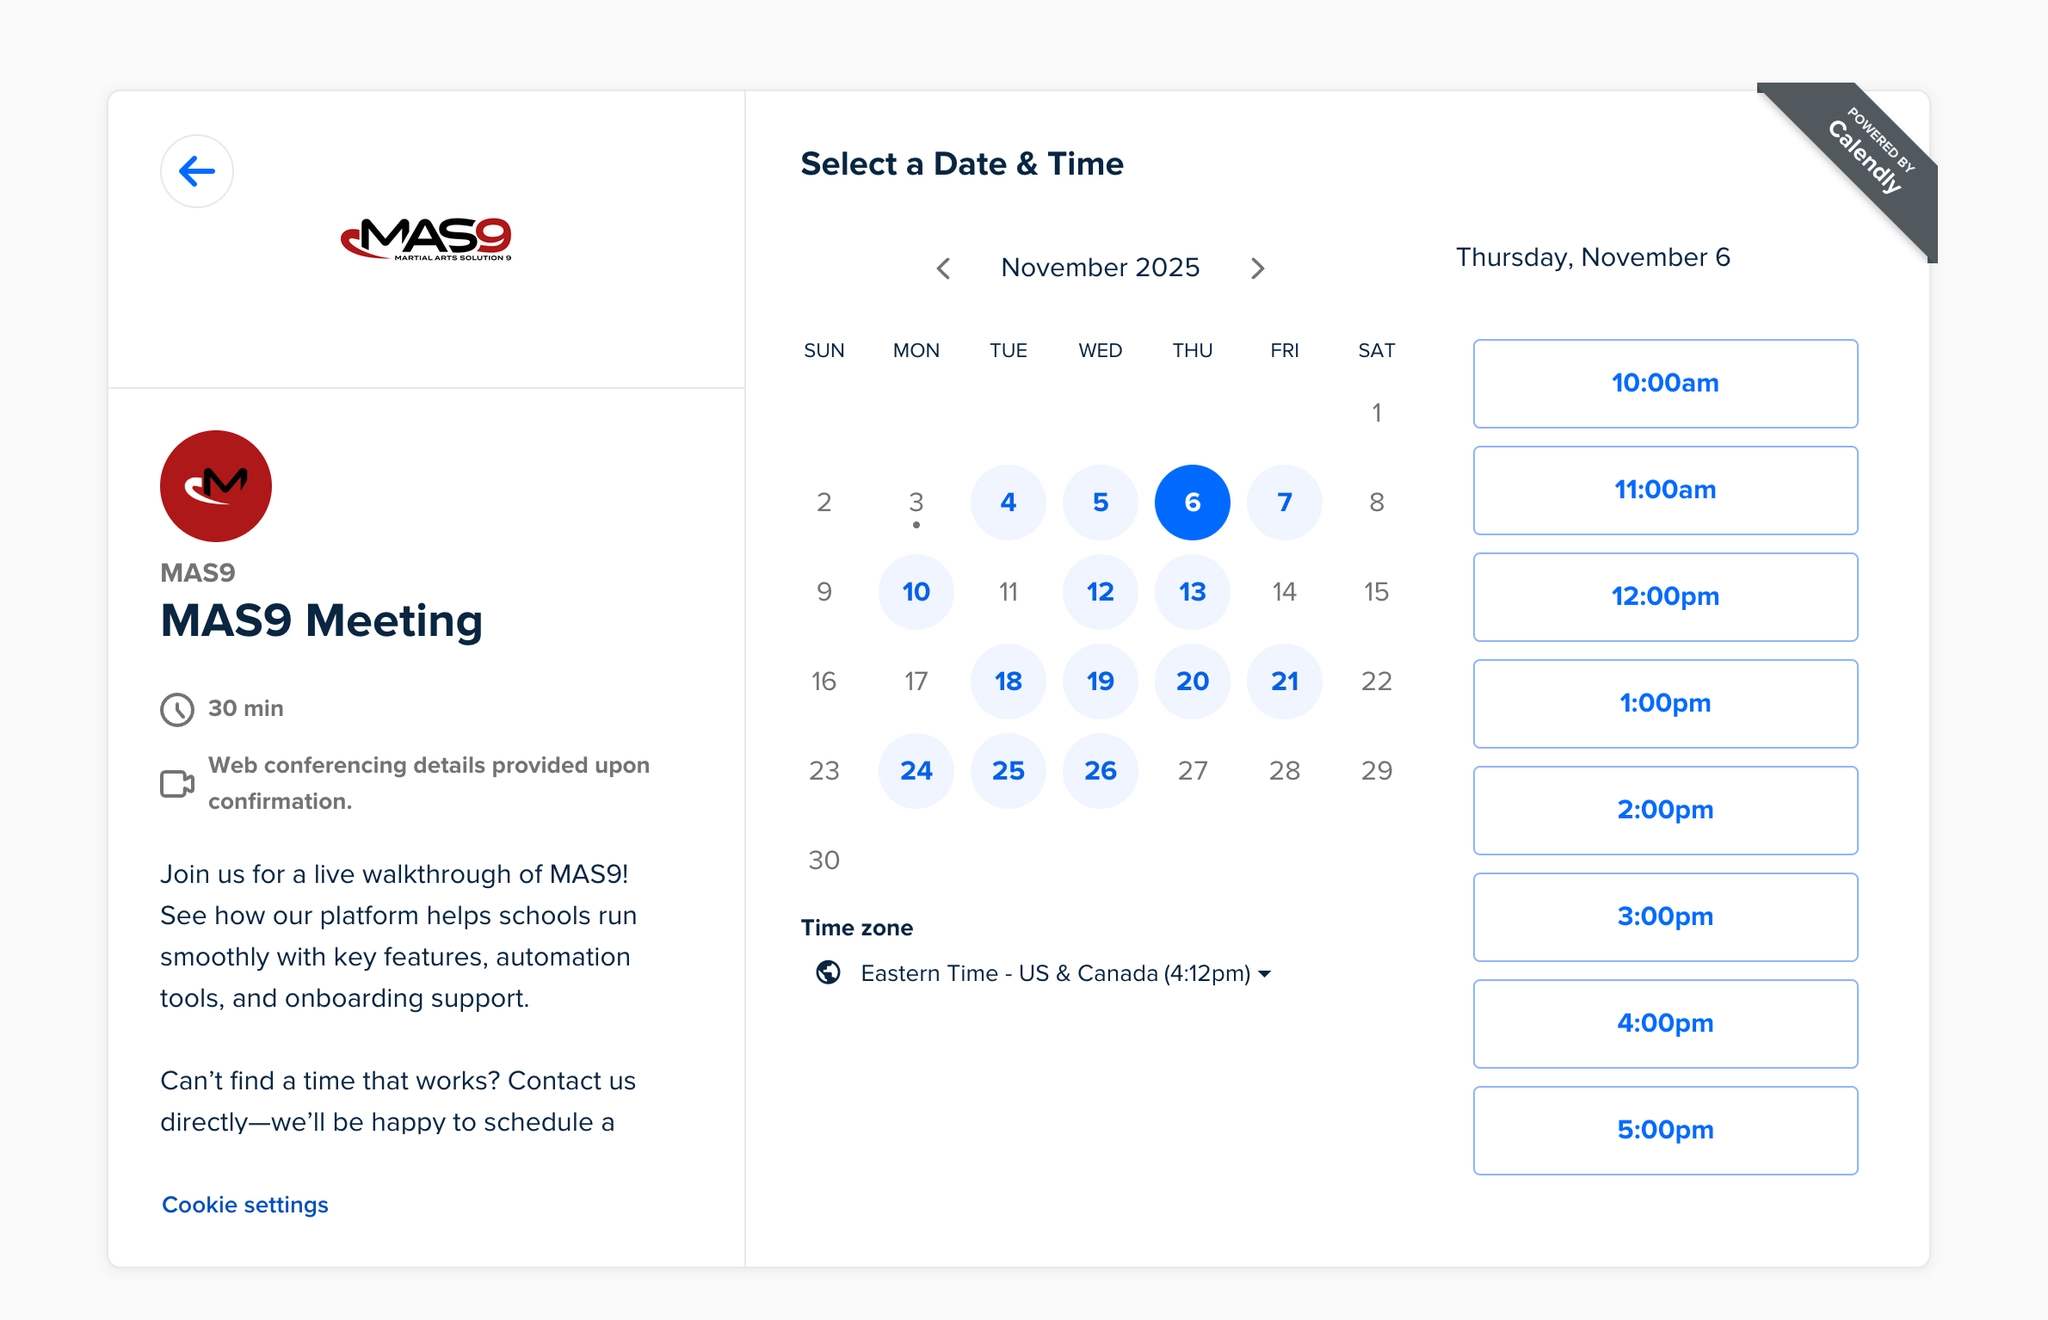The height and width of the screenshot is (1320, 2048).
Task: Select the 5:00pm time slot
Action: (1664, 1130)
